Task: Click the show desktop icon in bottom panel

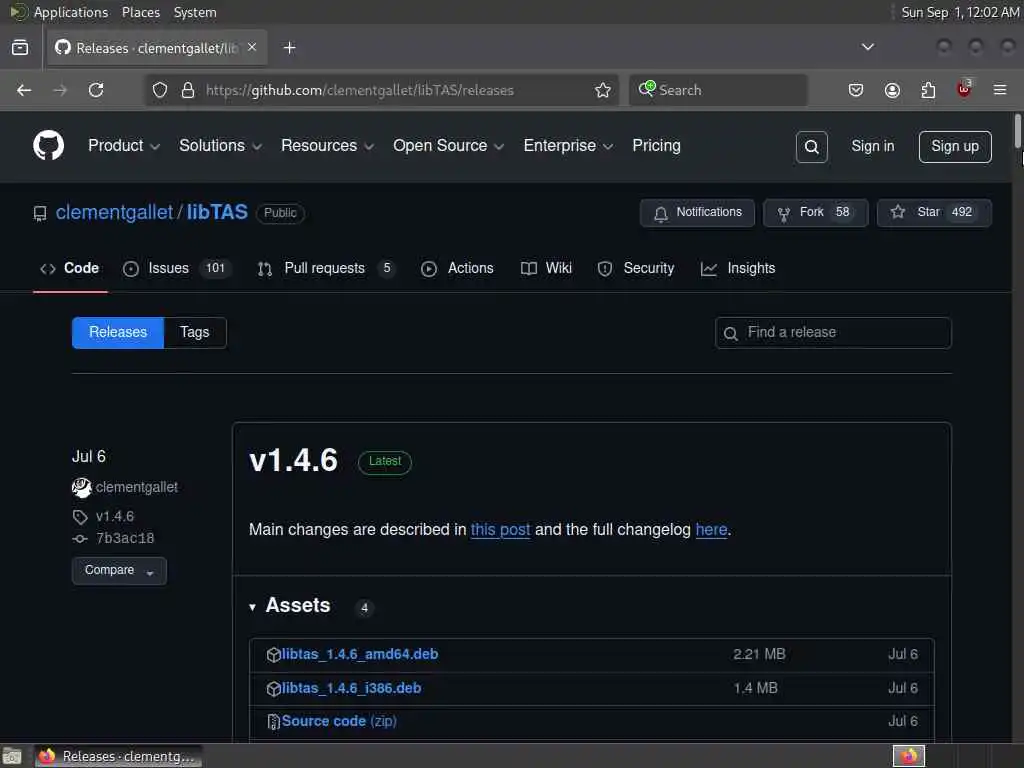Action: [12, 756]
